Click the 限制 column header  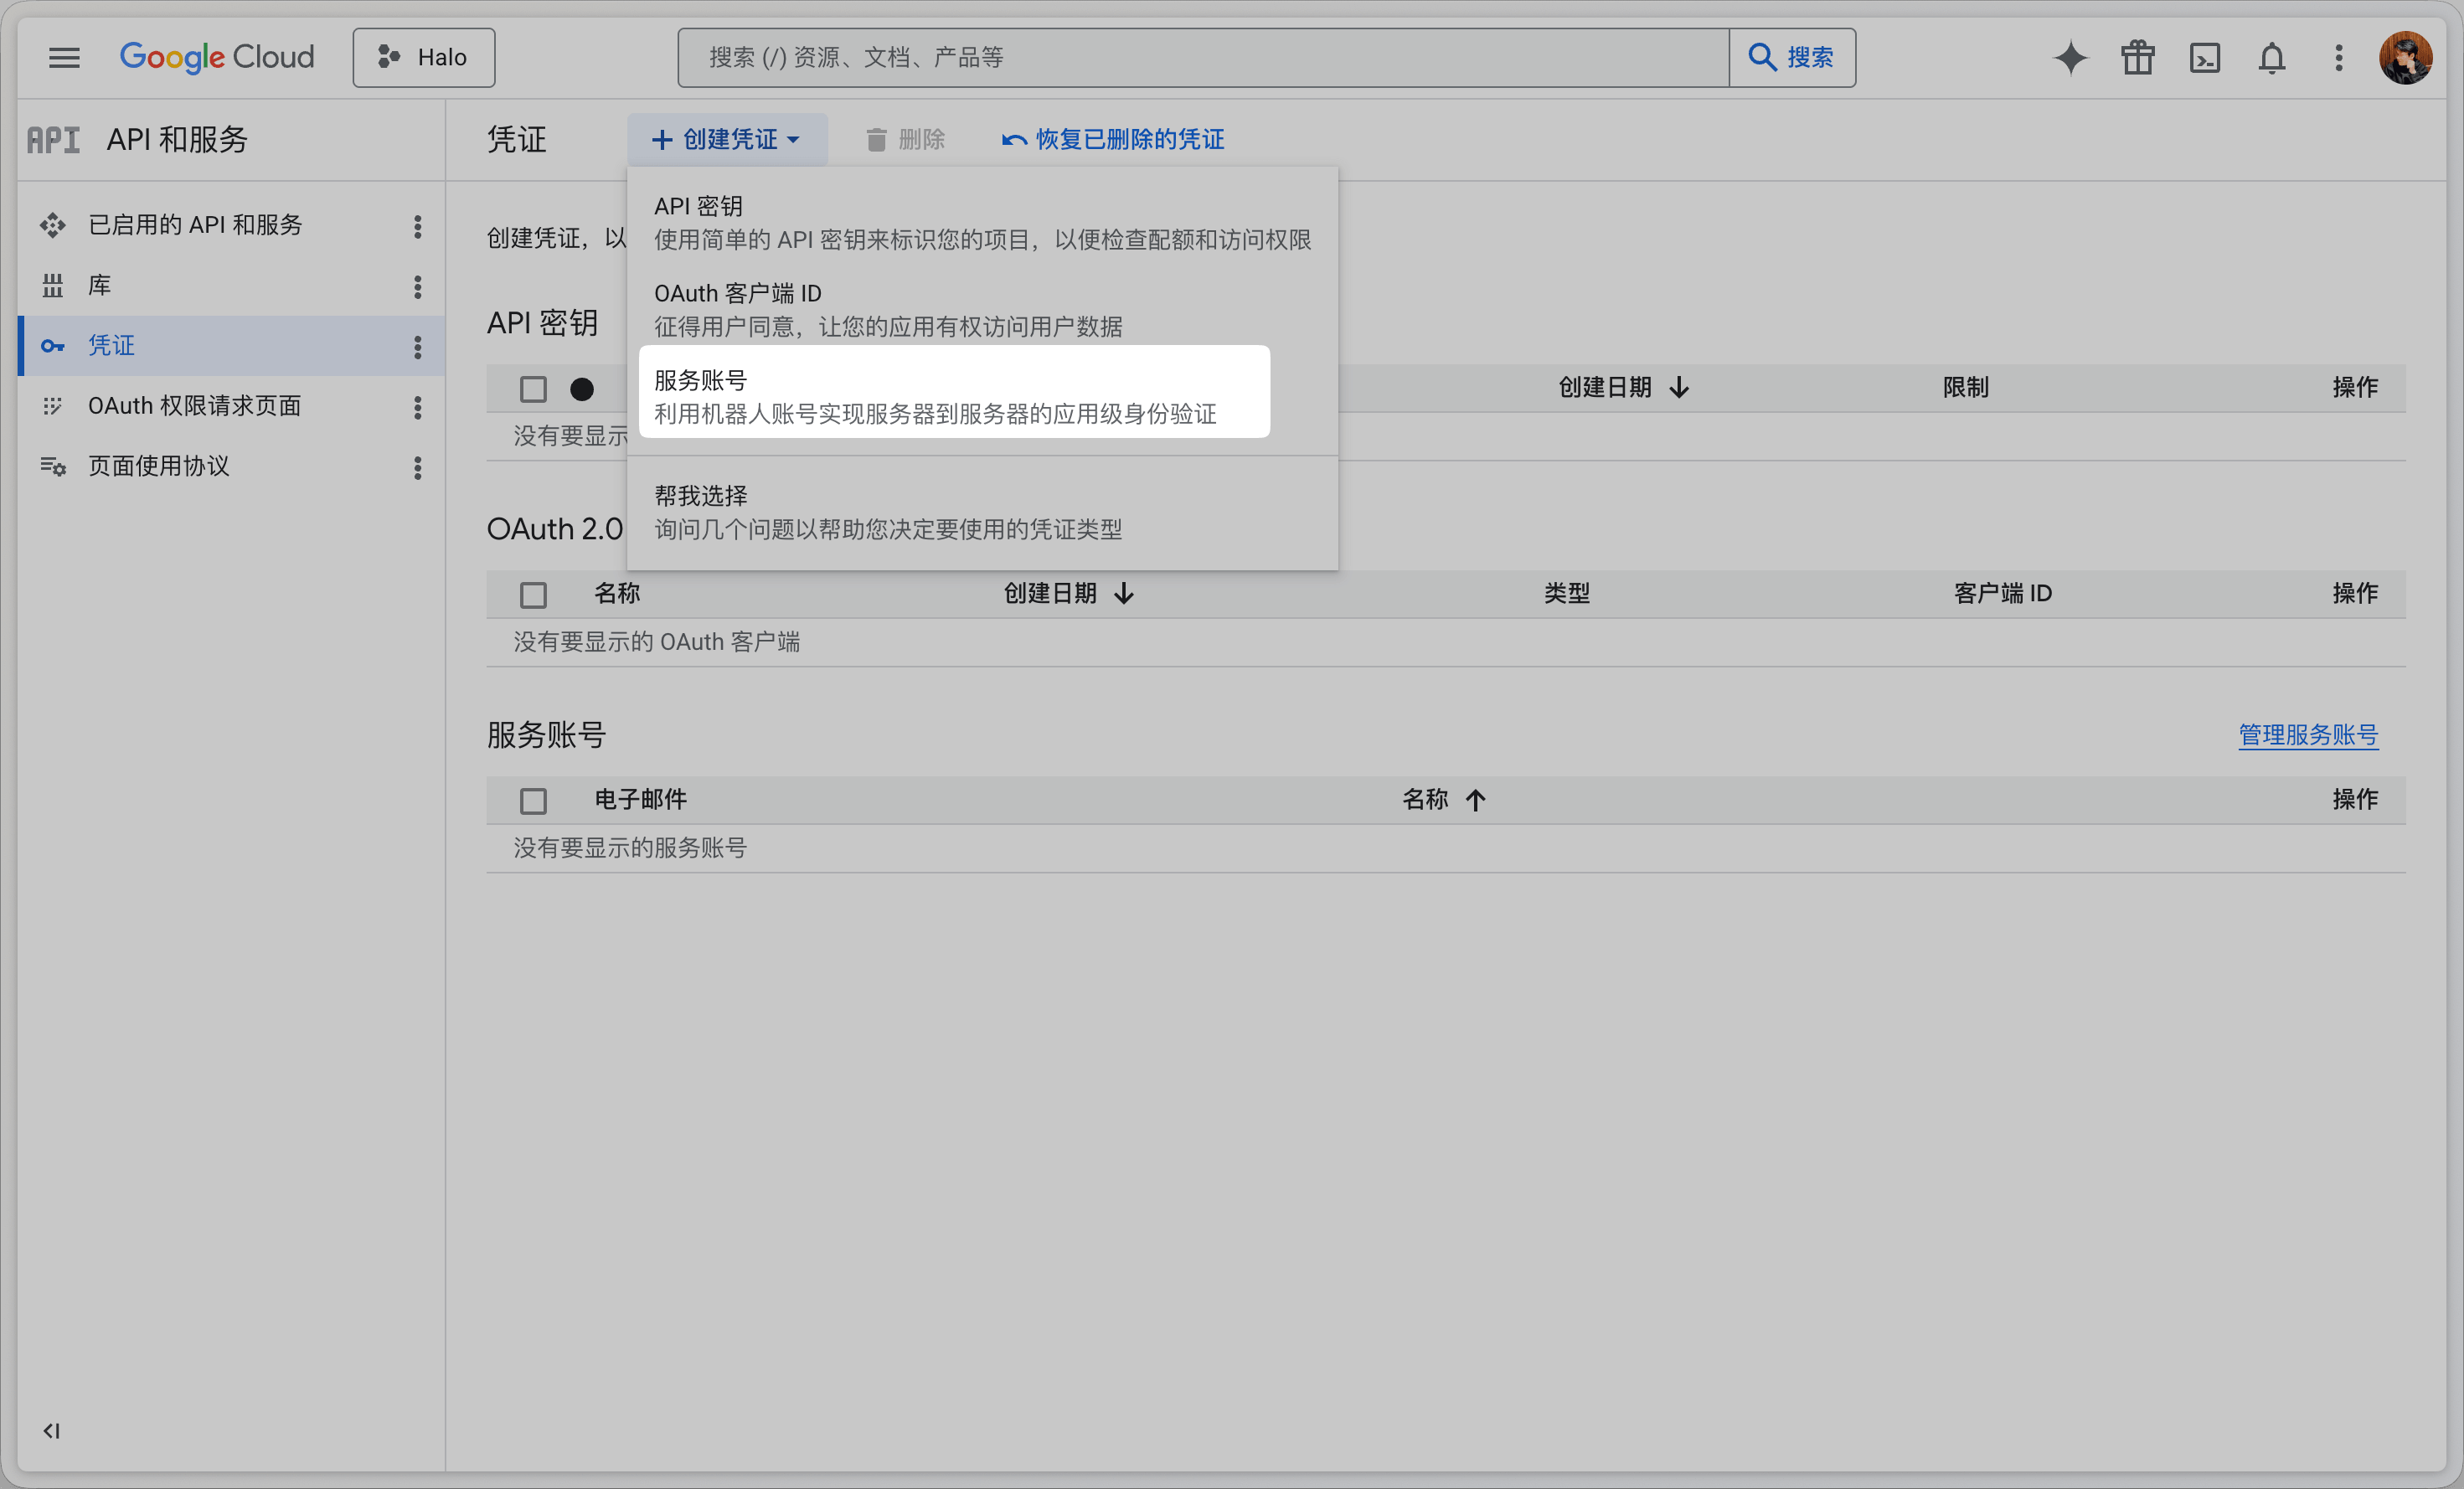[x=1965, y=388]
